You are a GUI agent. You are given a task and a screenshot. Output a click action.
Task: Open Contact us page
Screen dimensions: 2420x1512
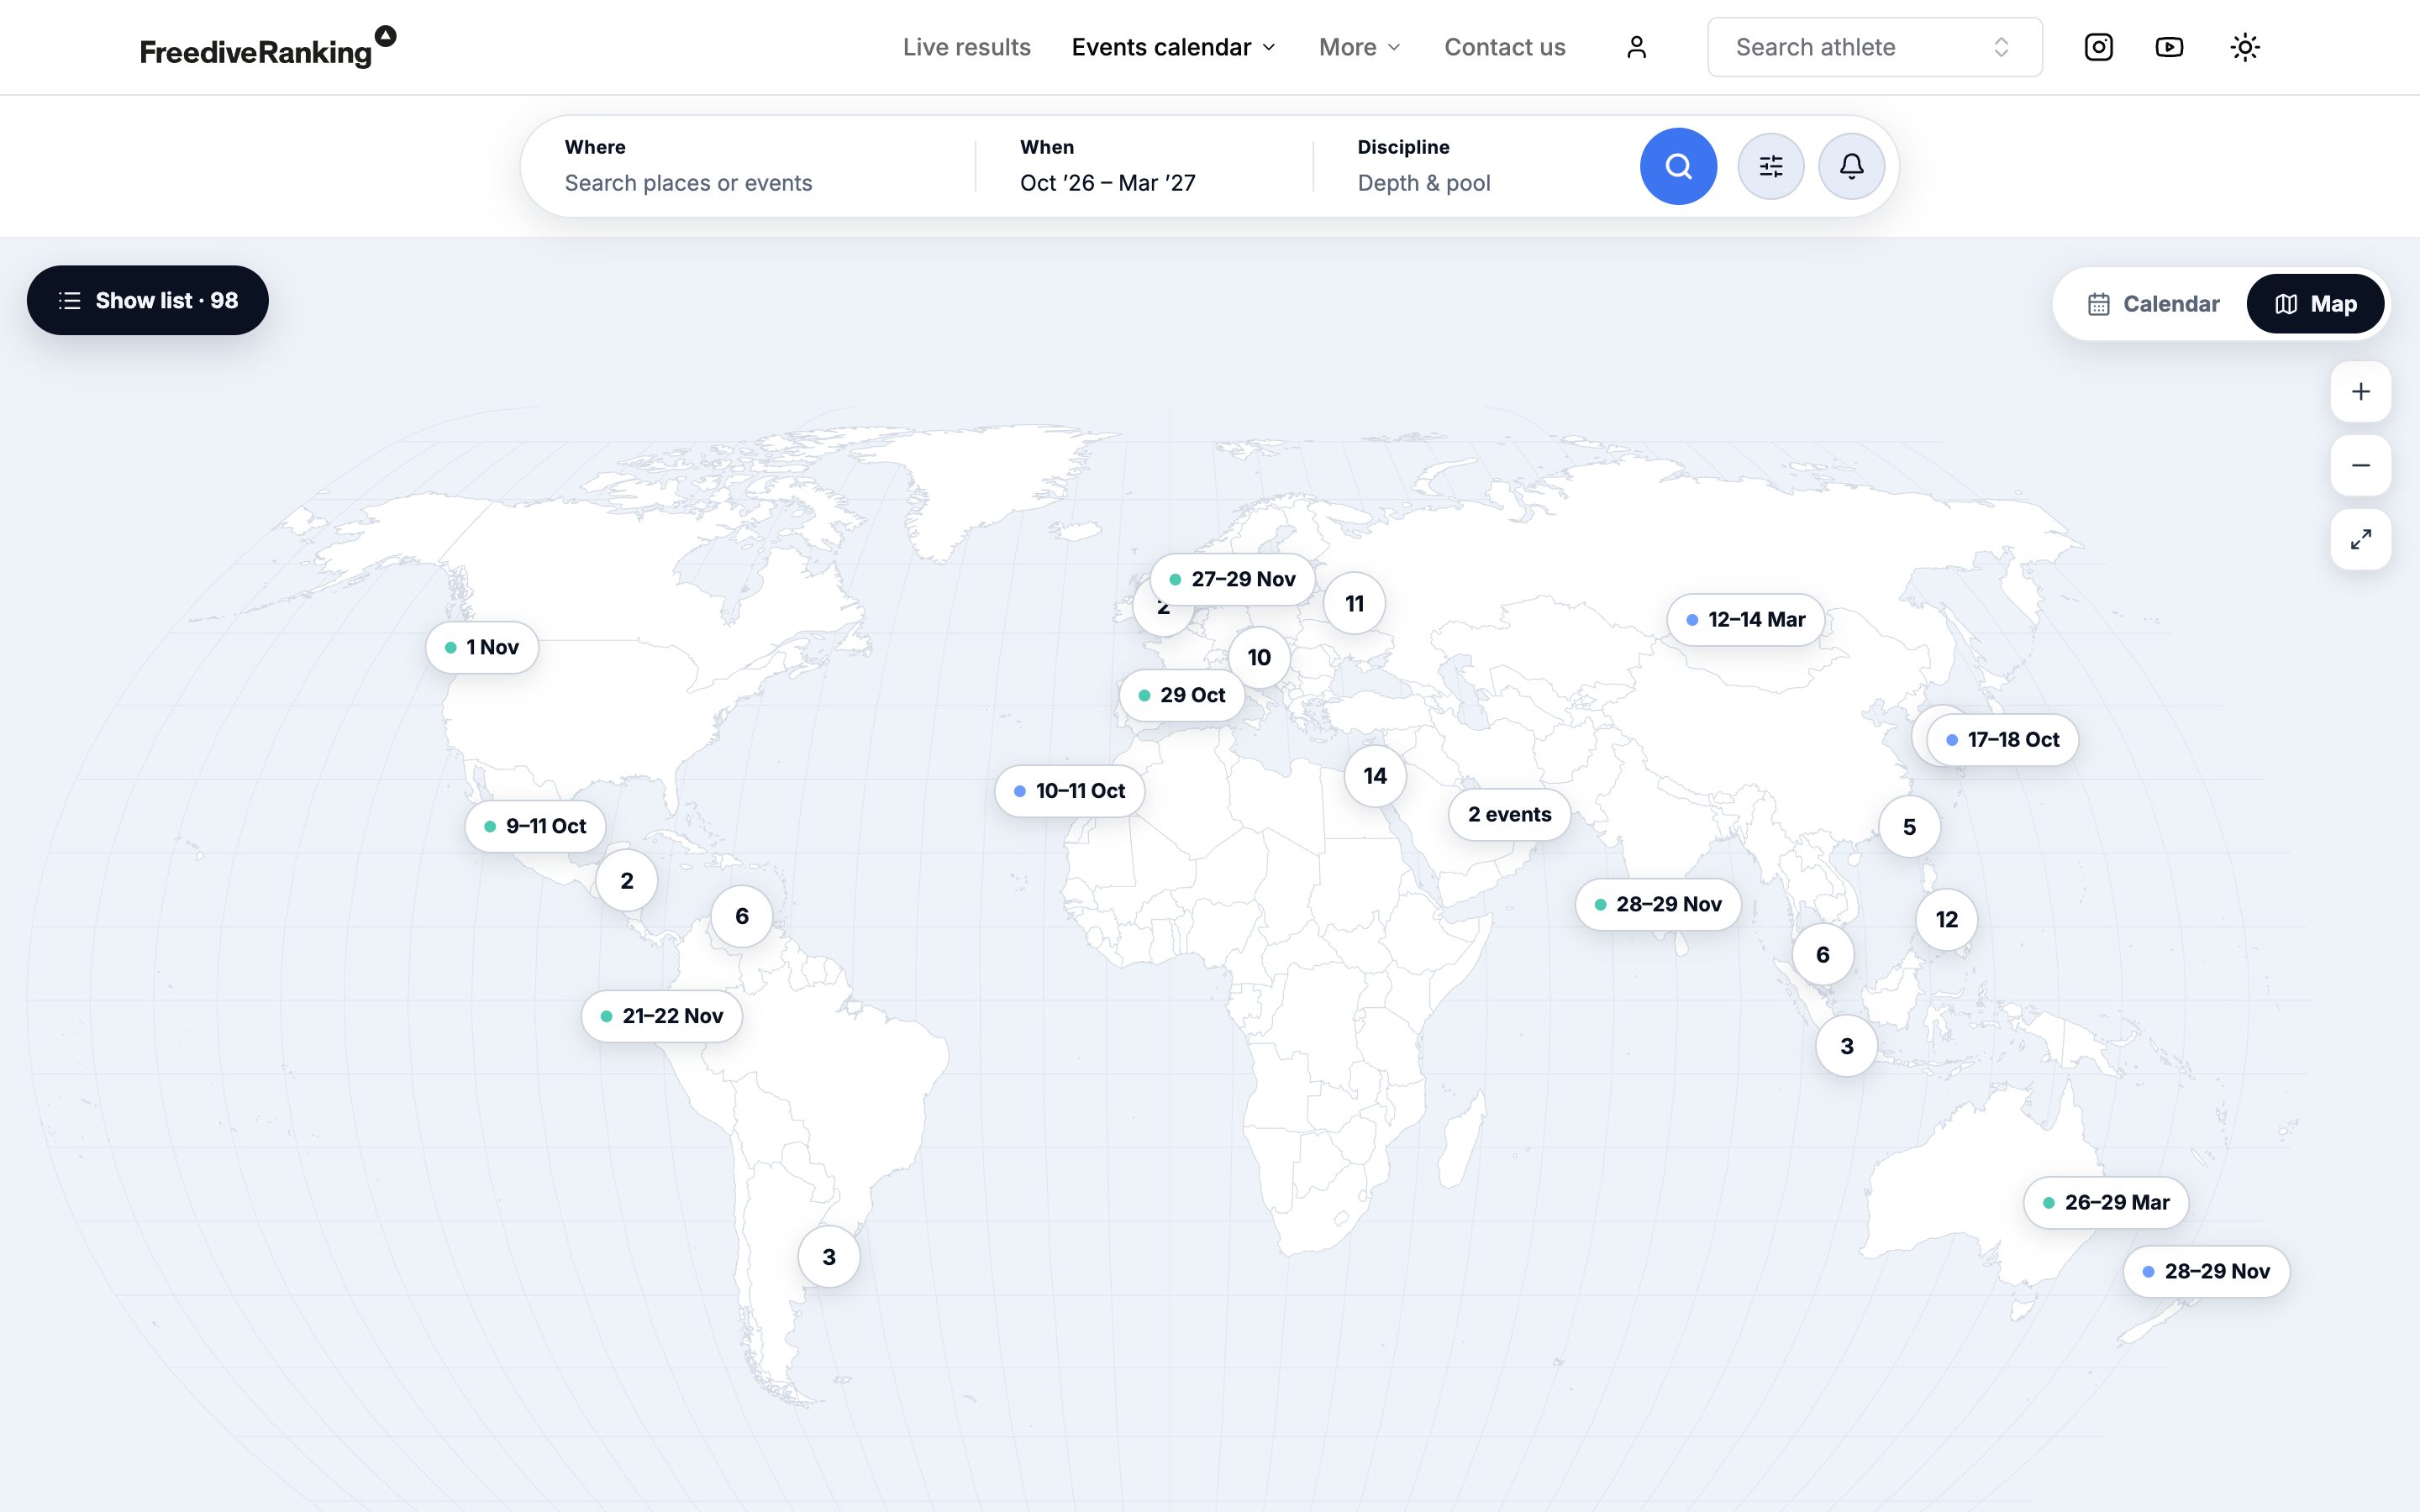[1504, 47]
